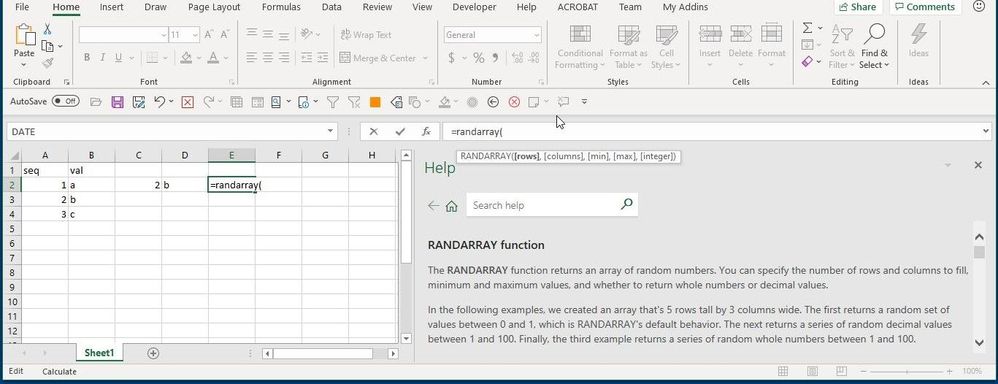Open the Merge & Center dropdown arrow

425,58
